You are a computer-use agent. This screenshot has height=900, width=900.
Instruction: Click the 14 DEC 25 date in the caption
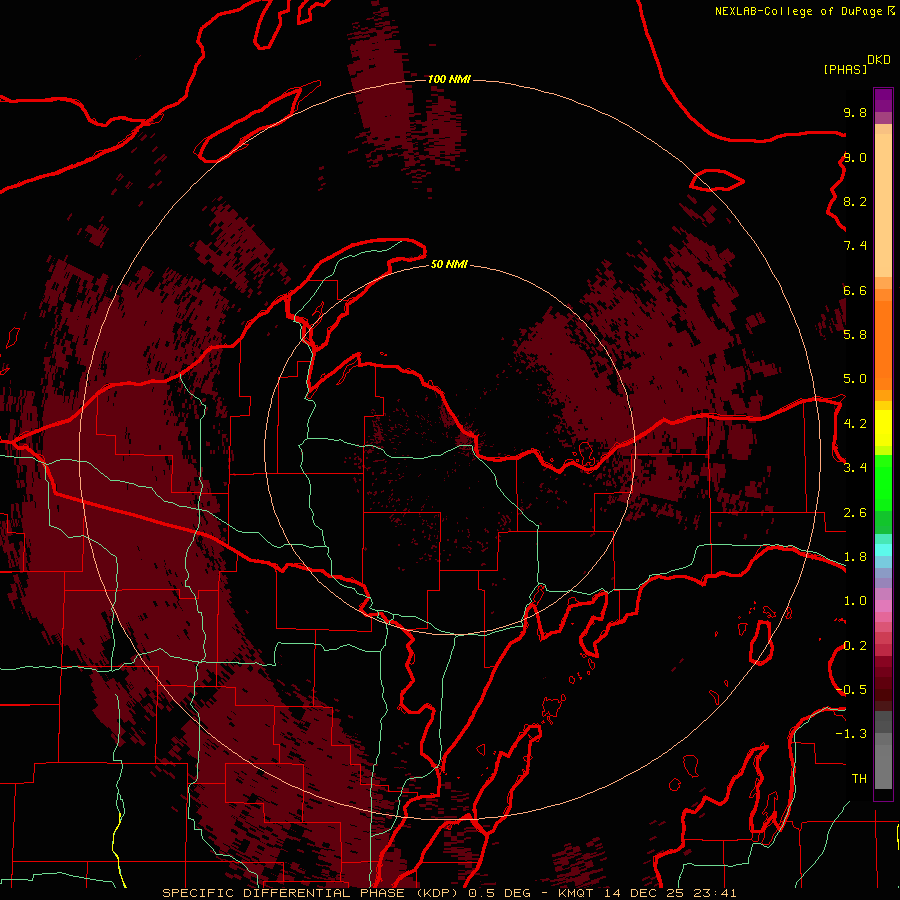(642, 893)
